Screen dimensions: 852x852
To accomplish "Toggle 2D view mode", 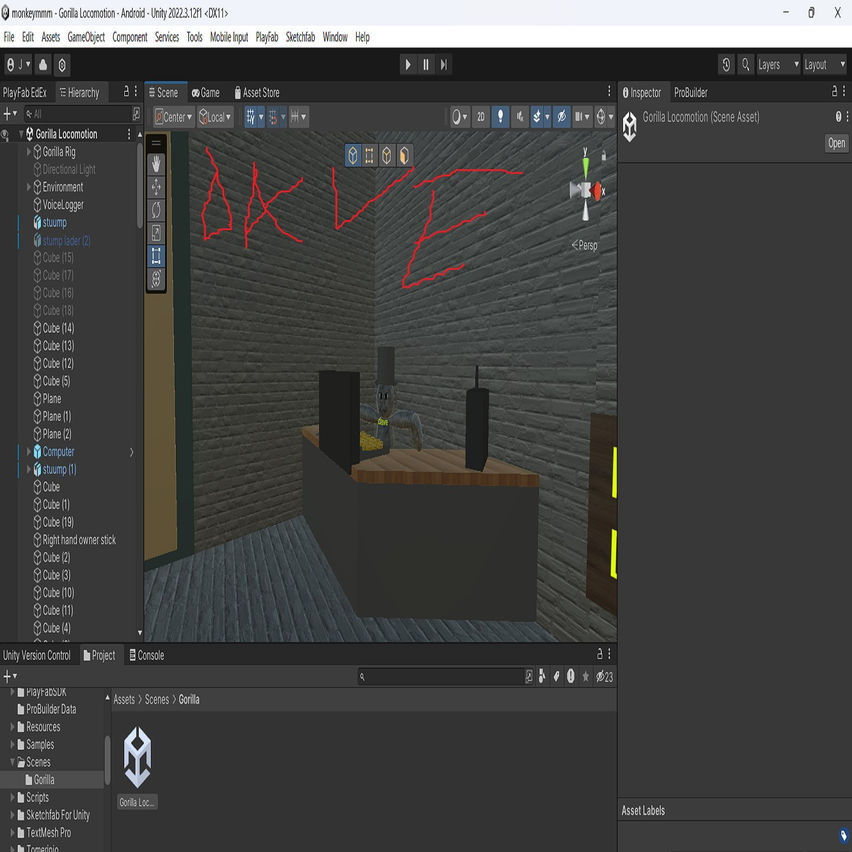I will point(481,116).
